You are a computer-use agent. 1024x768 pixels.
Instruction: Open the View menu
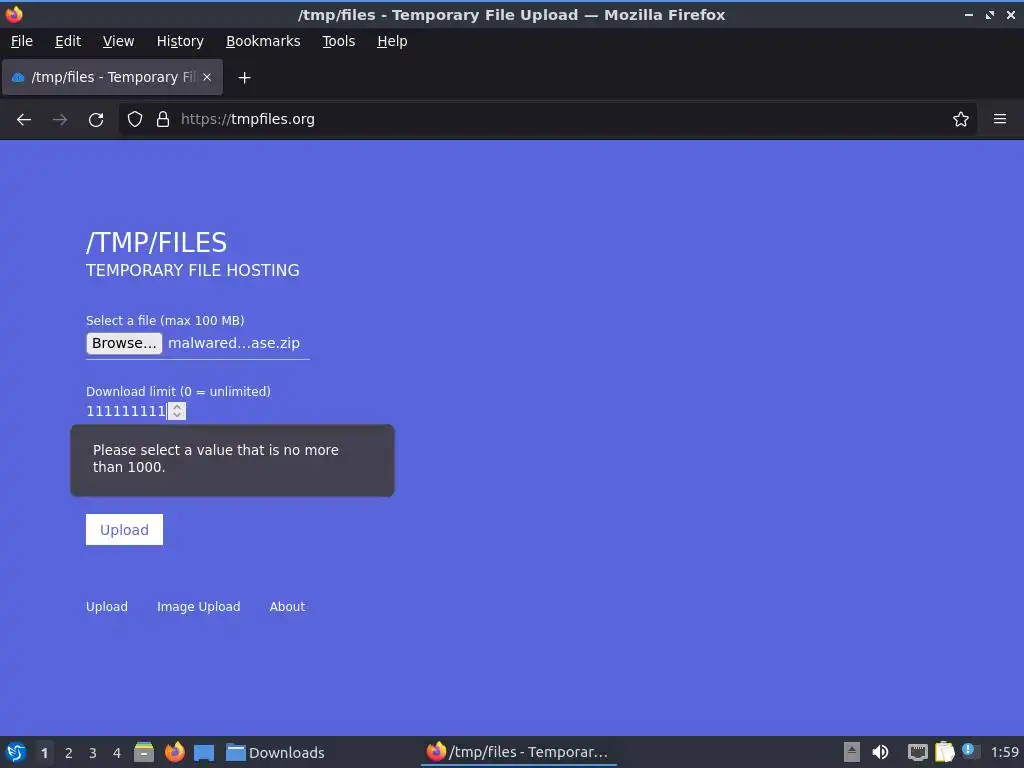118,41
